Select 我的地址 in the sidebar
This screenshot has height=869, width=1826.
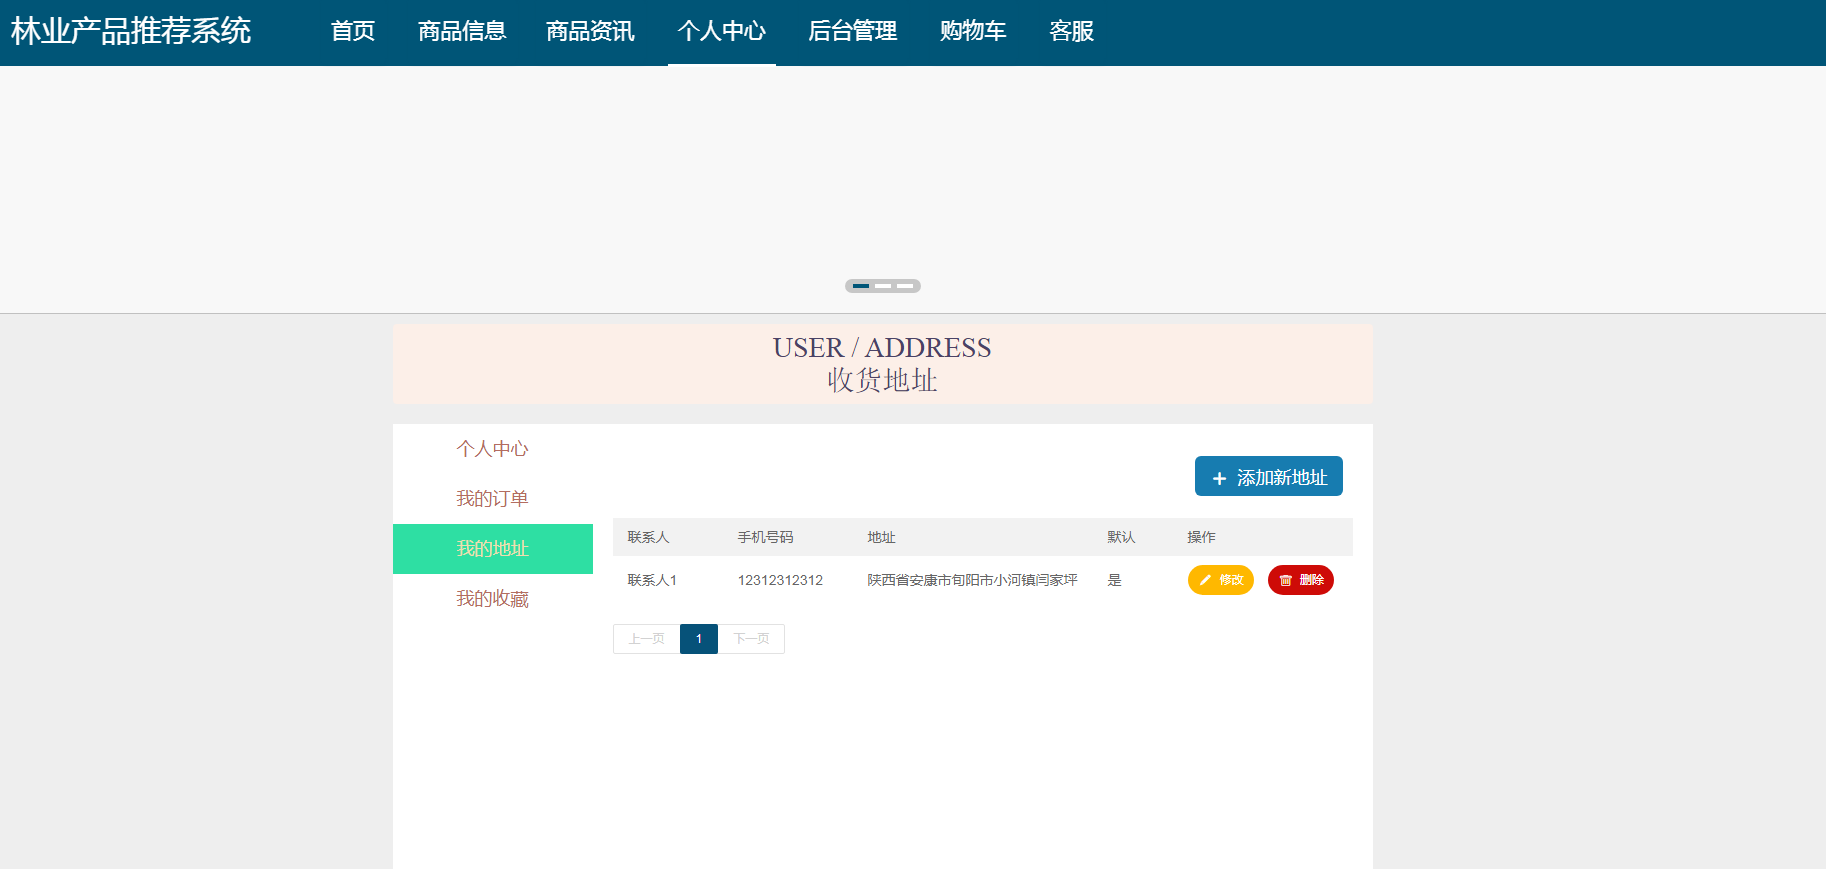493,549
